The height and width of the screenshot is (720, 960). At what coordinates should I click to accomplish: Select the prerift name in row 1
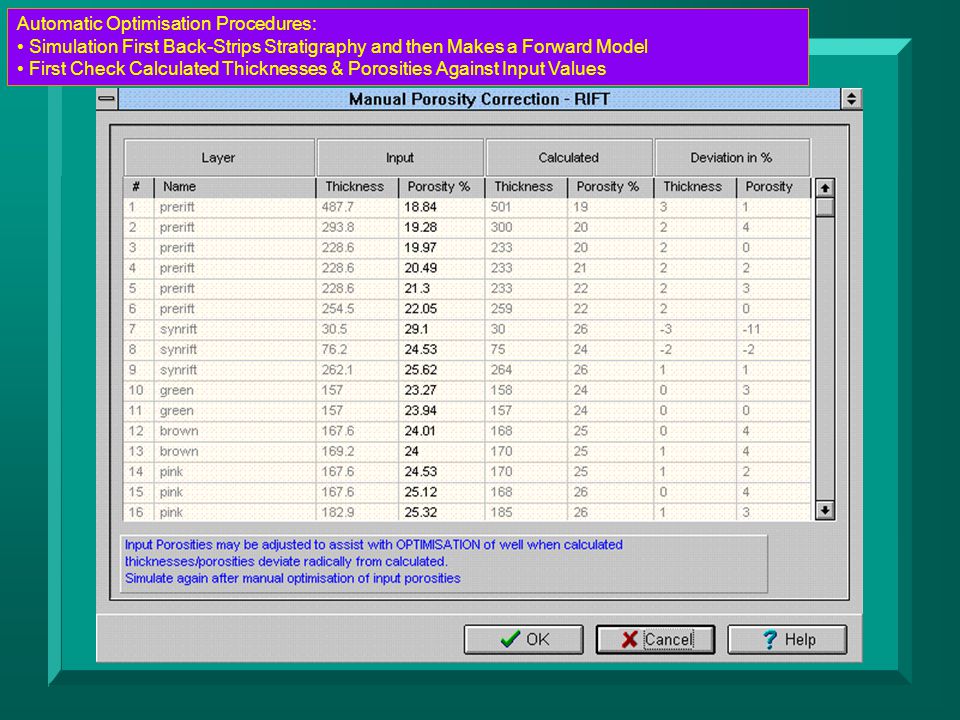[x=234, y=207]
